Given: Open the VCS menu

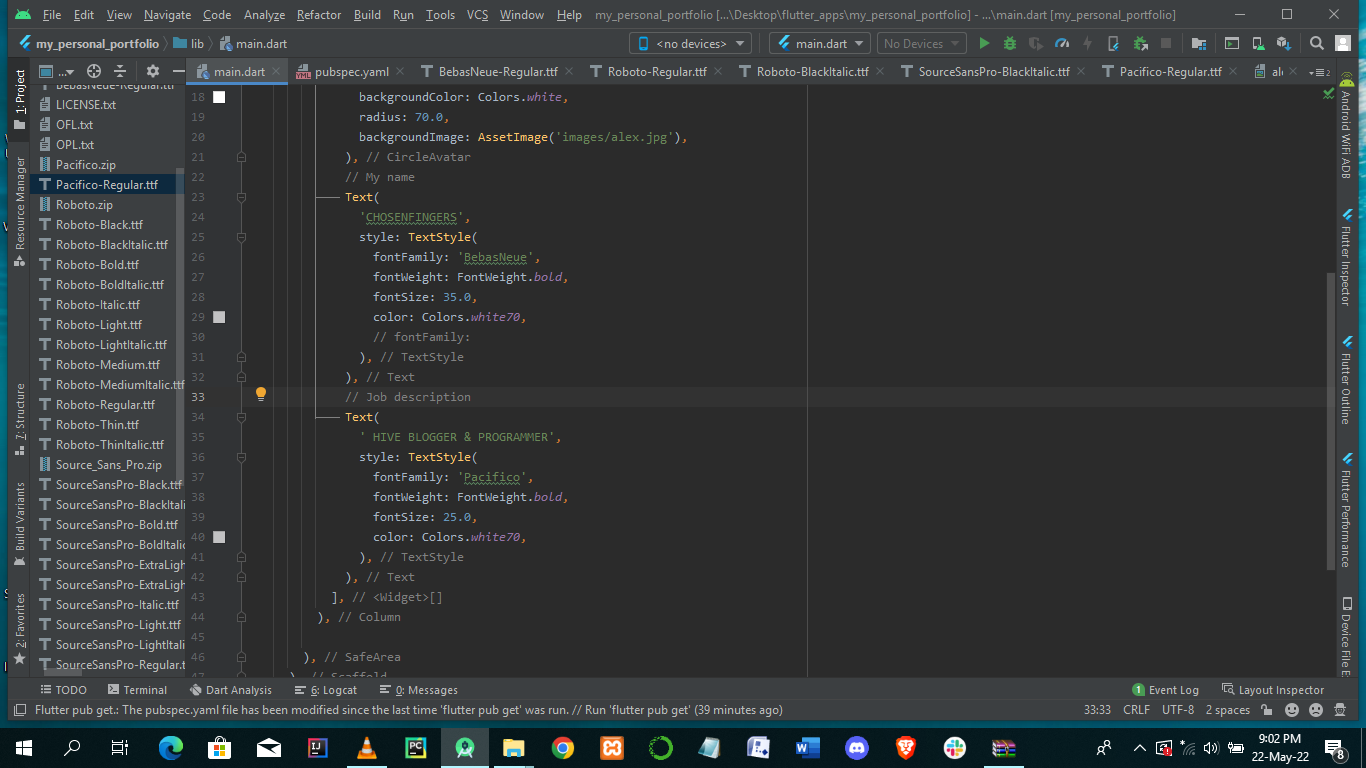Looking at the screenshot, I should click(x=477, y=15).
